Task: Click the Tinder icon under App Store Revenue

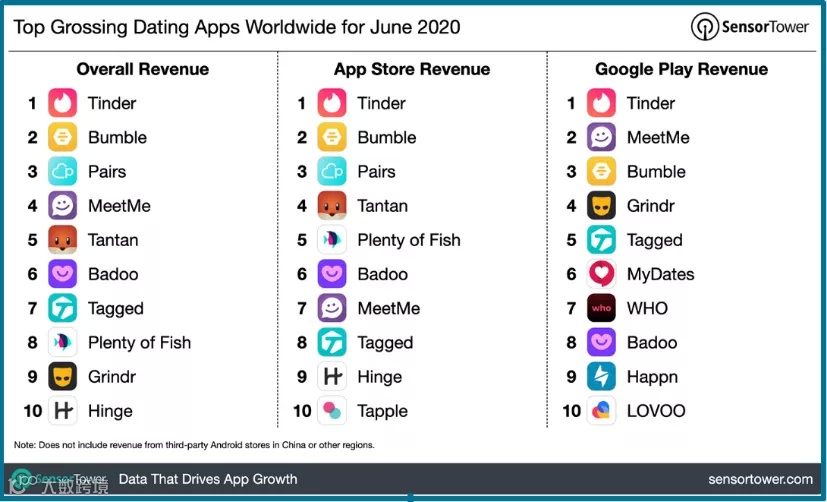Action: point(332,103)
